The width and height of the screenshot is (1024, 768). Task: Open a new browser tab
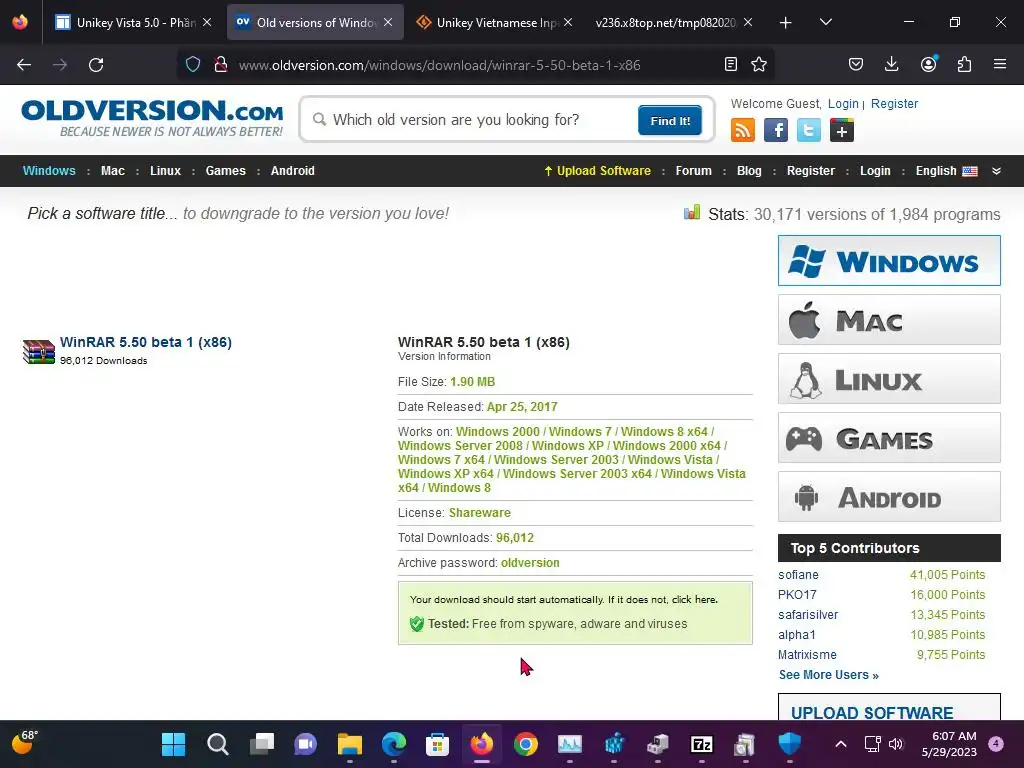tap(786, 23)
